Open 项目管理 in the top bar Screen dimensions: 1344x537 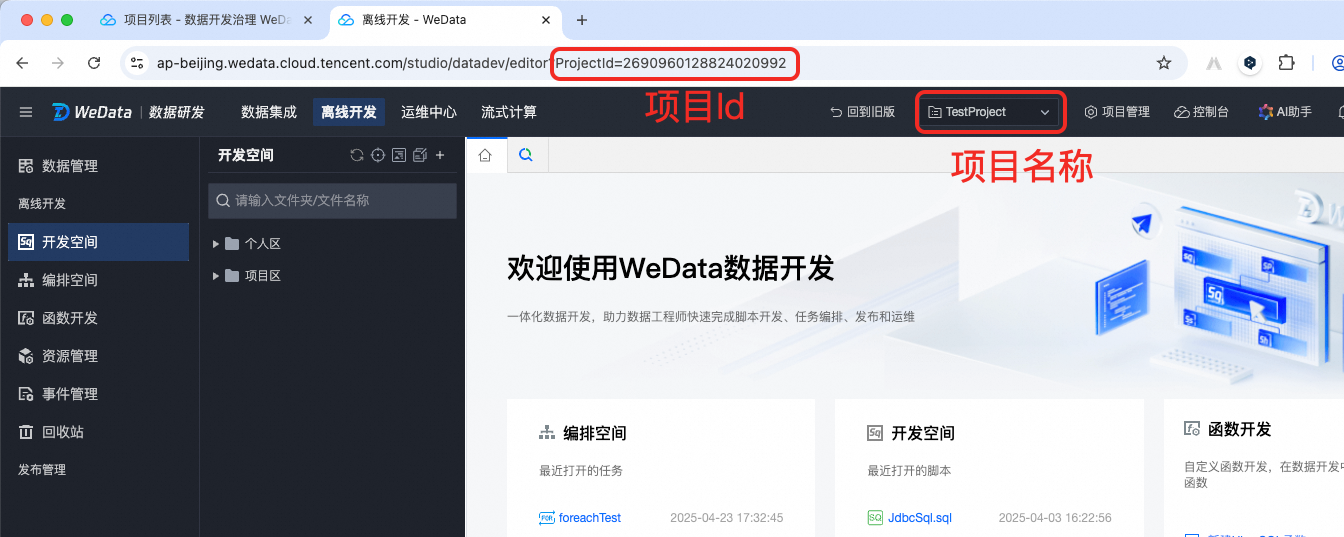1117,112
